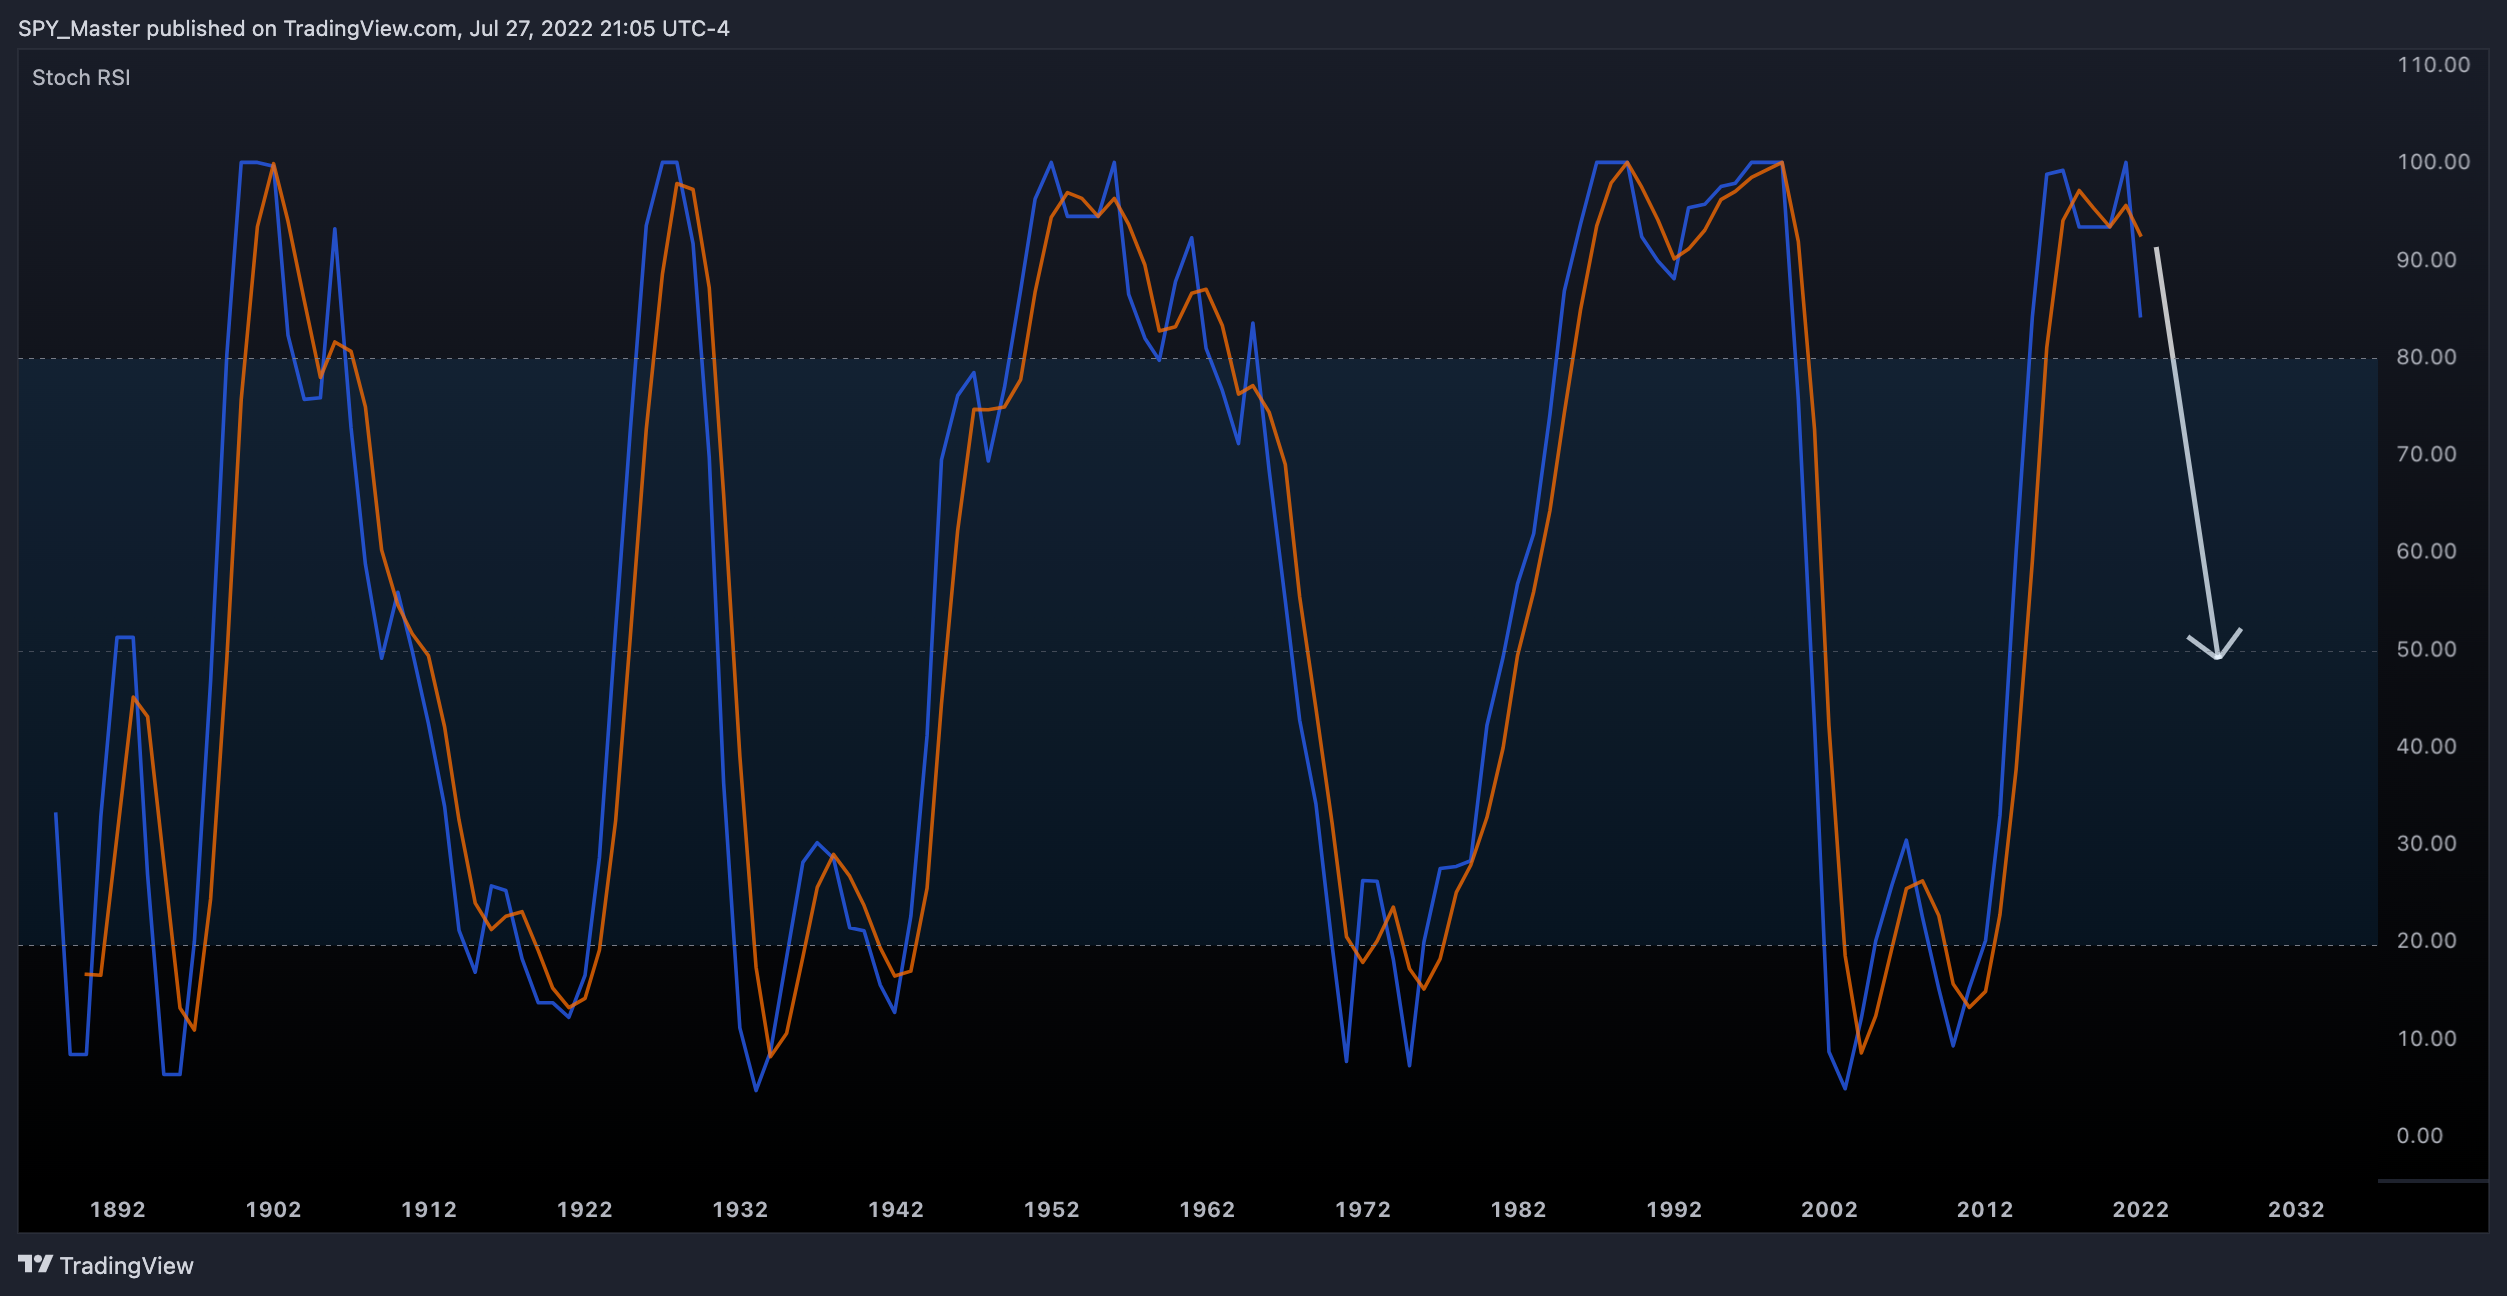Click the 1902 time axis label
Screen dimensions: 2507x1296
click(273, 1209)
